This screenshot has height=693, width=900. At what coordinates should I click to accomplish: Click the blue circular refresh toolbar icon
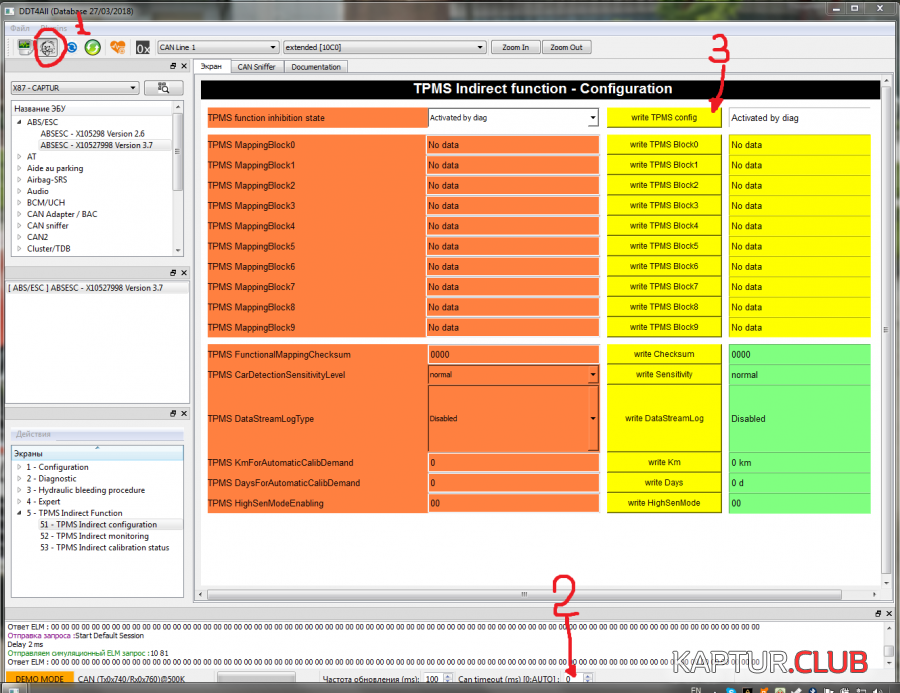click(x=71, y=47)
